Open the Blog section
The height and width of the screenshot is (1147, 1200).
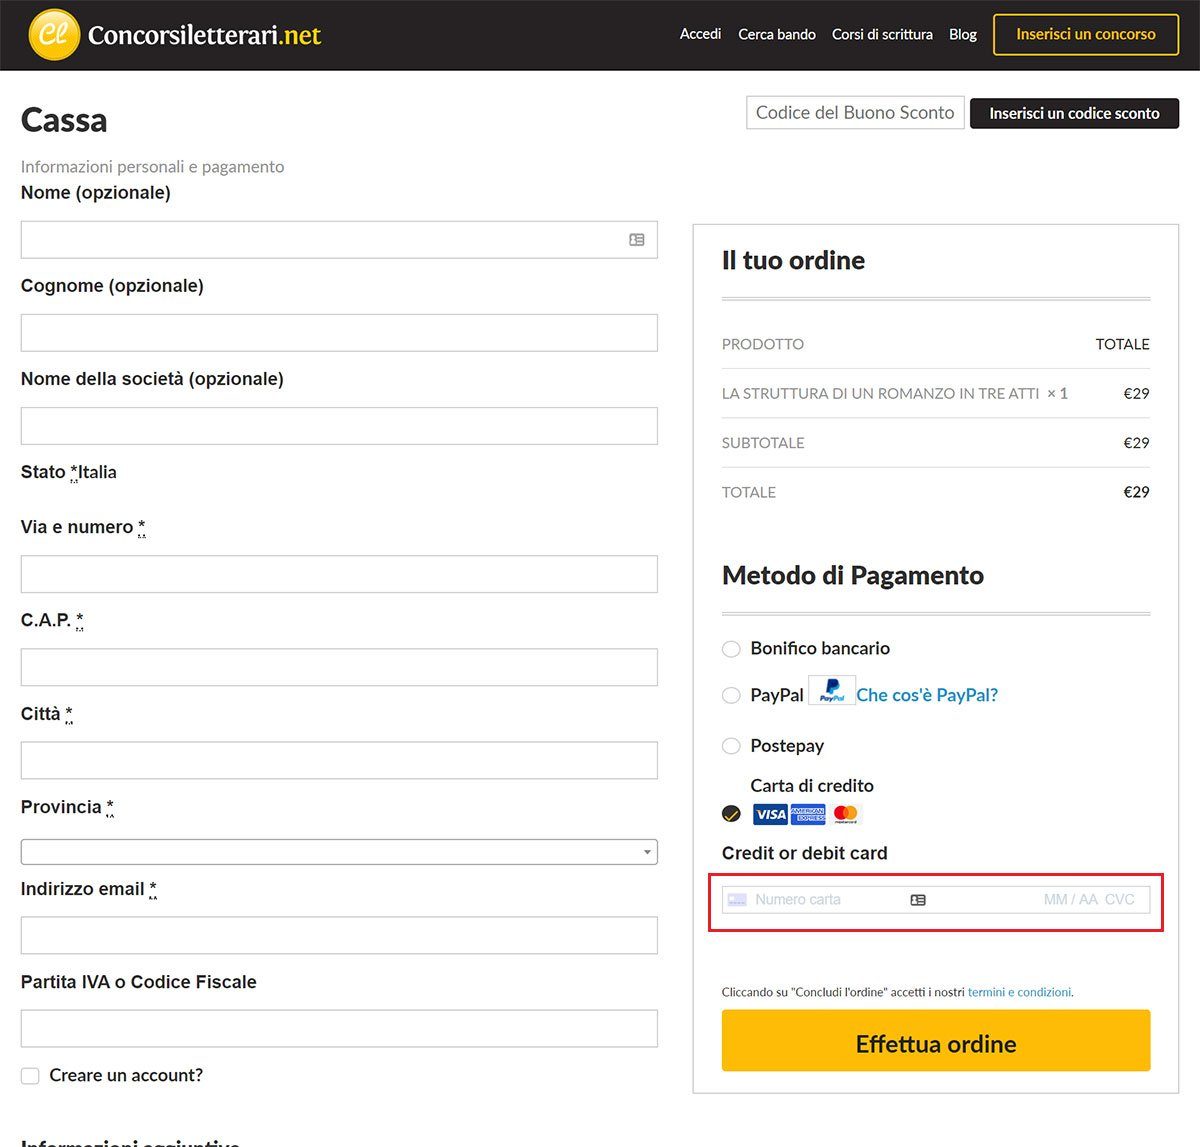962,34
